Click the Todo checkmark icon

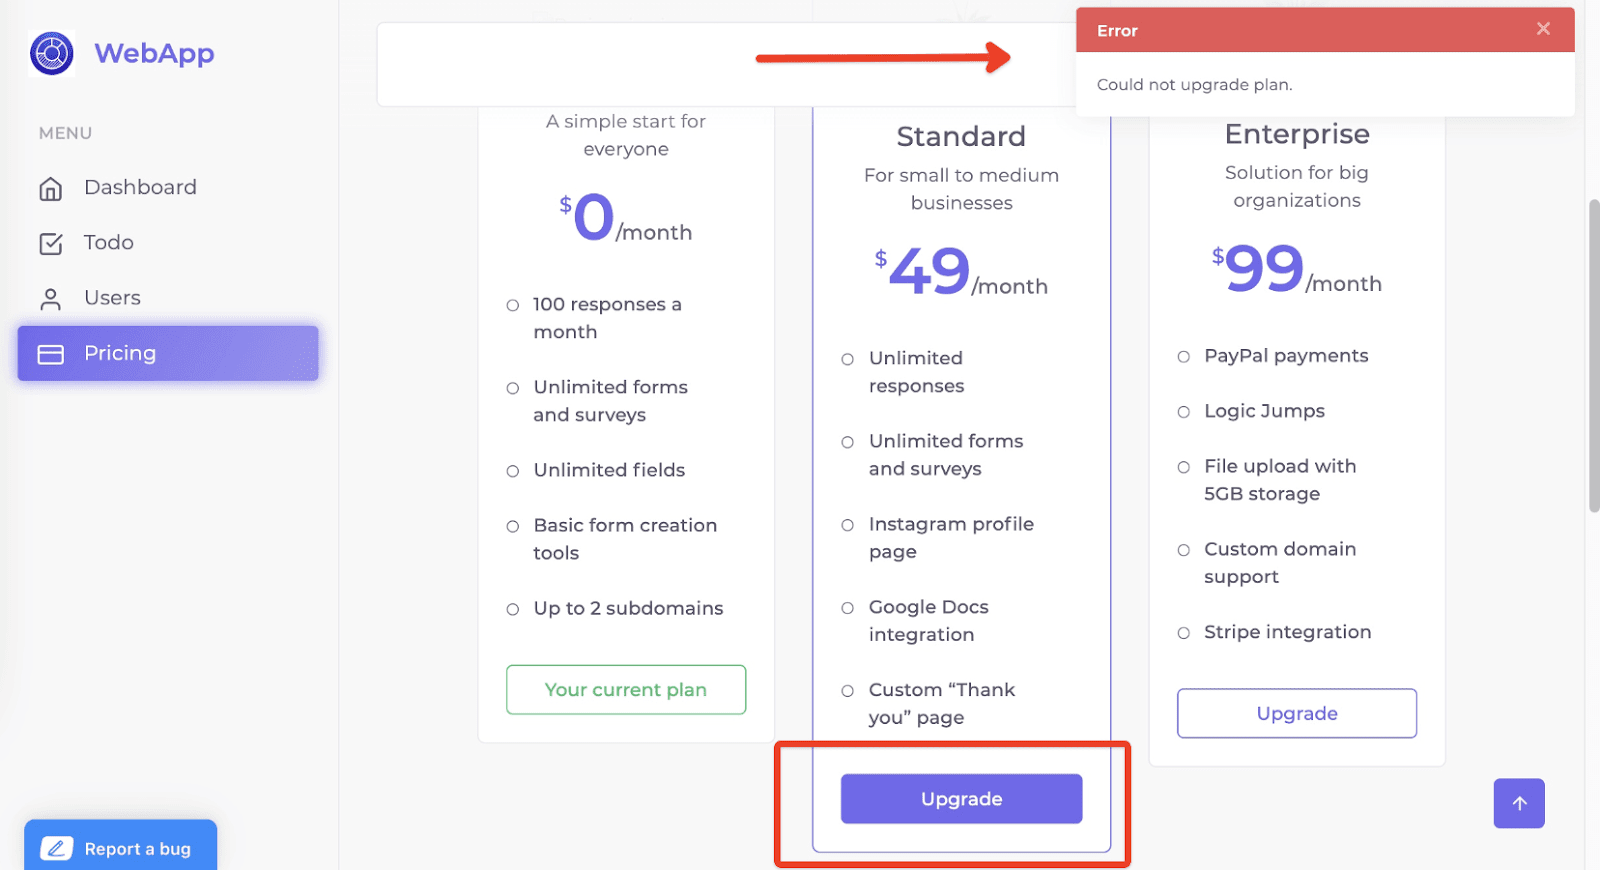click(x=51, y=243)
